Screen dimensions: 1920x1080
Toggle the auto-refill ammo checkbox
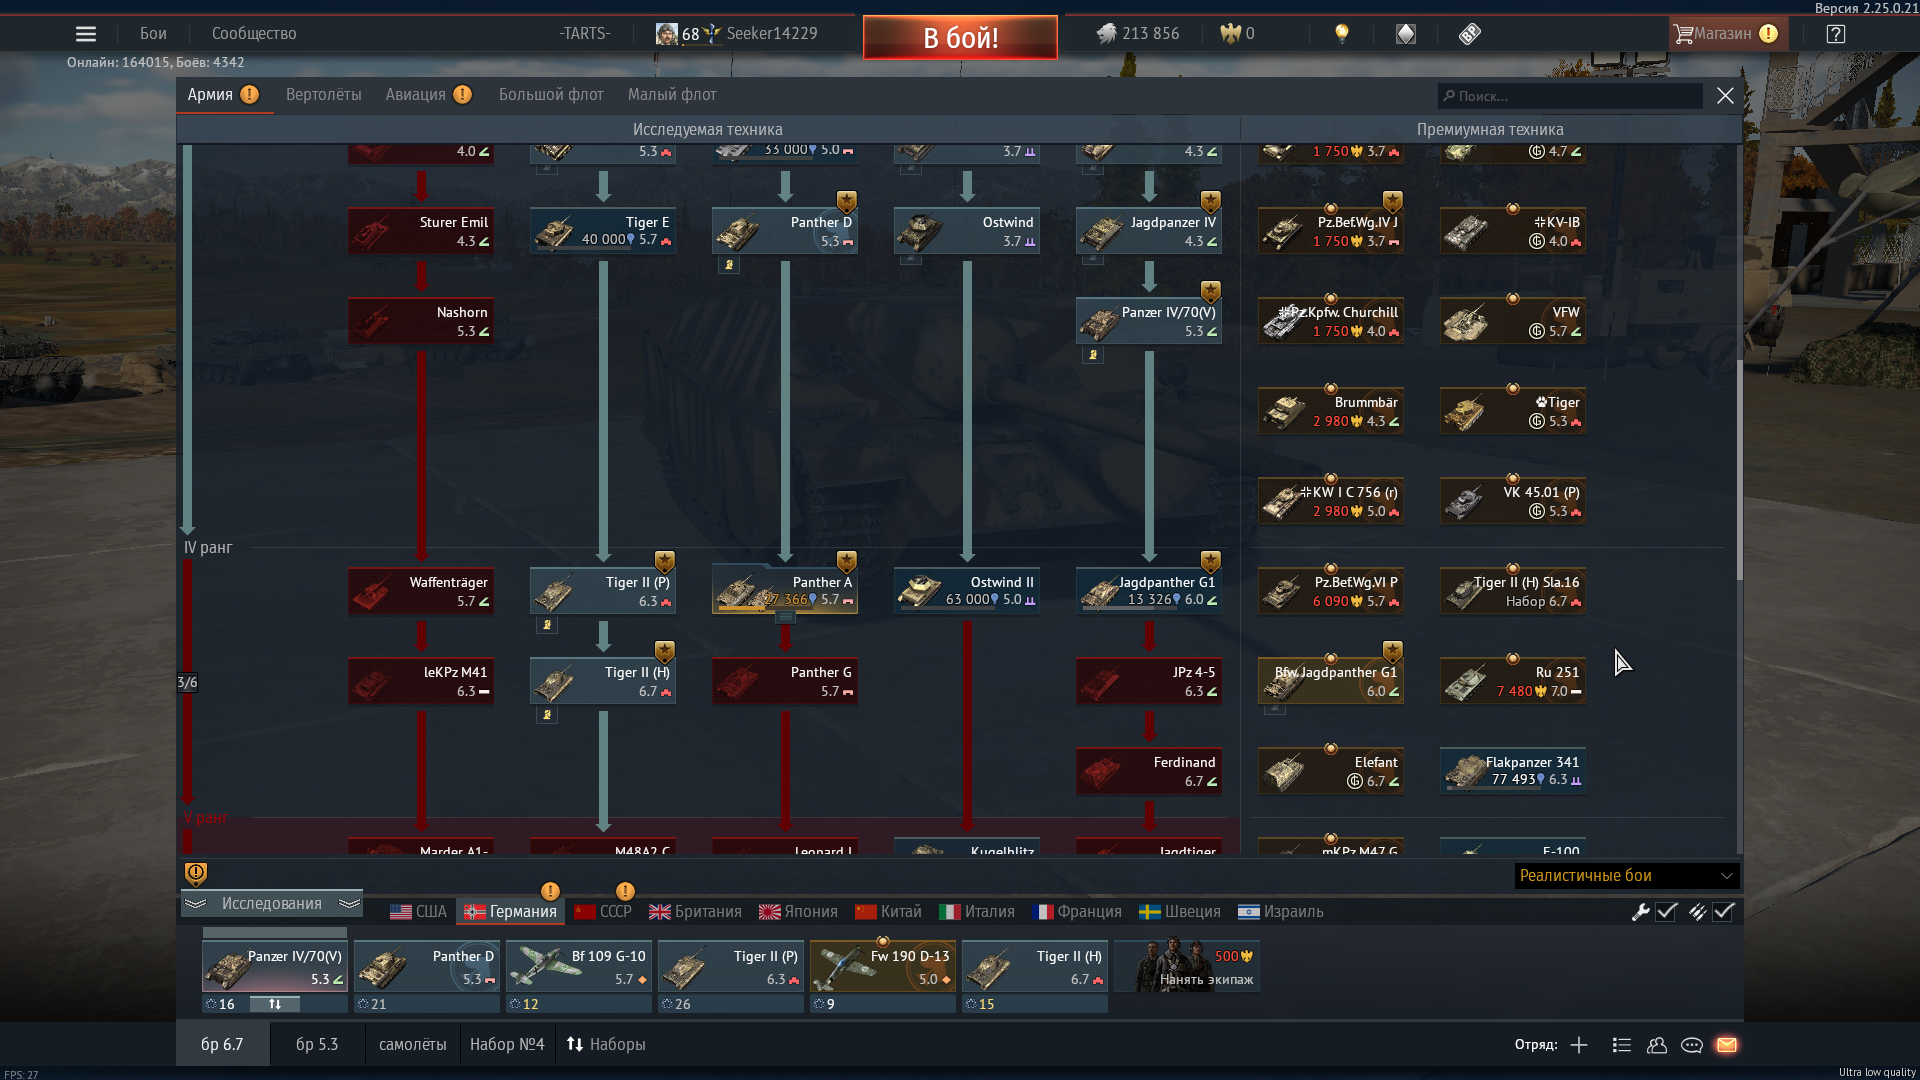point(1724,912)
